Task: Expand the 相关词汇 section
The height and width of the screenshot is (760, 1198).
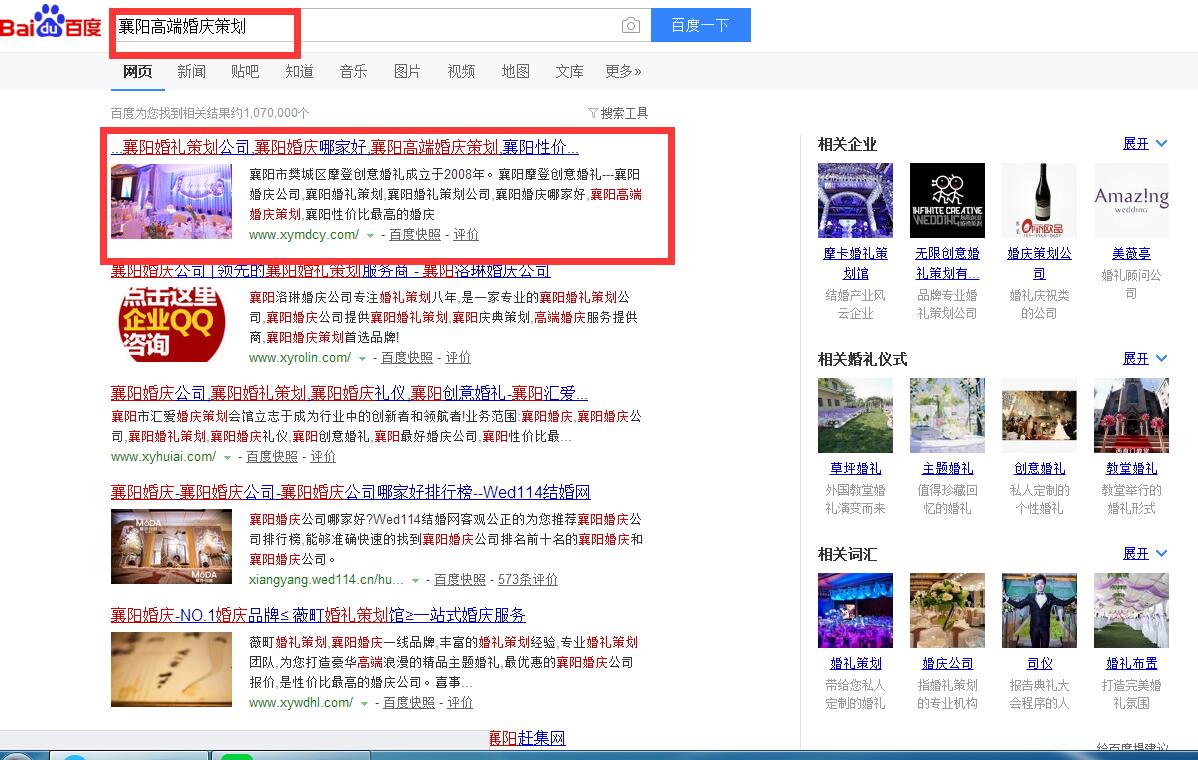Action: tap(1145, 554)
